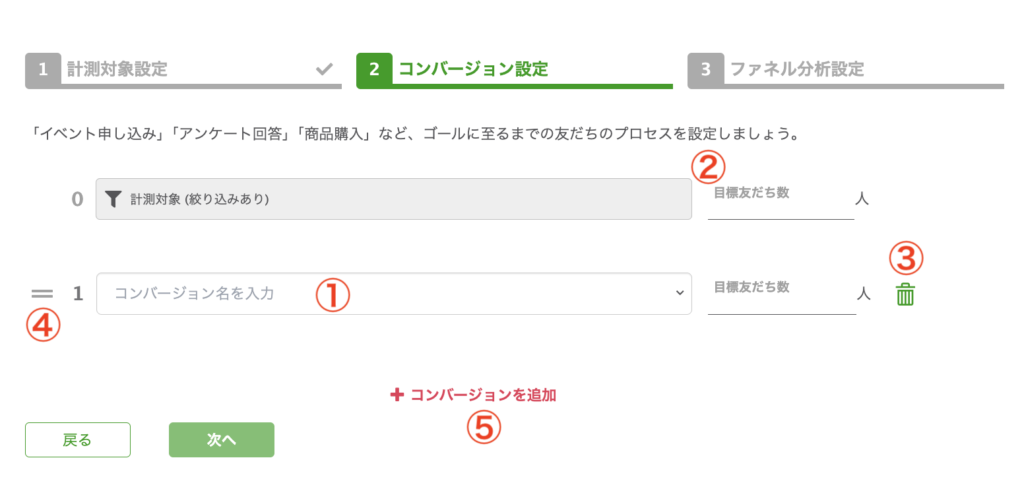The image size is (1024, 491).
Task: Click the drag handle for conversion 1
Action: 41,294
